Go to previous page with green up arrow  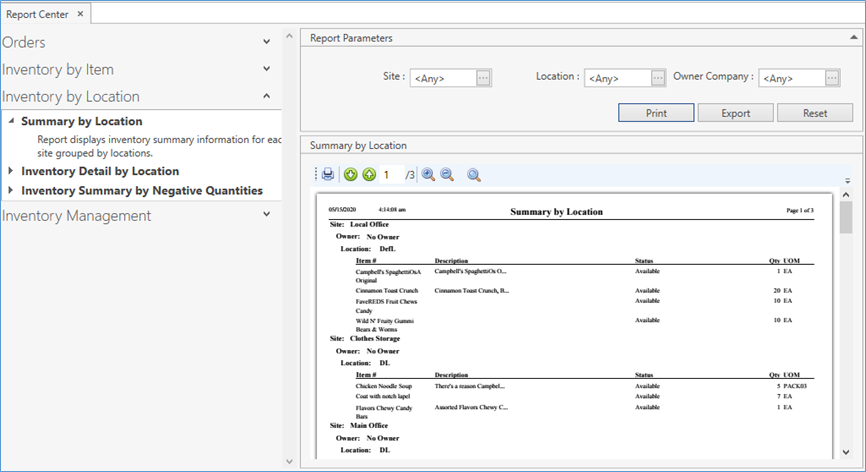pyautogui.click(x=369, y=175)
